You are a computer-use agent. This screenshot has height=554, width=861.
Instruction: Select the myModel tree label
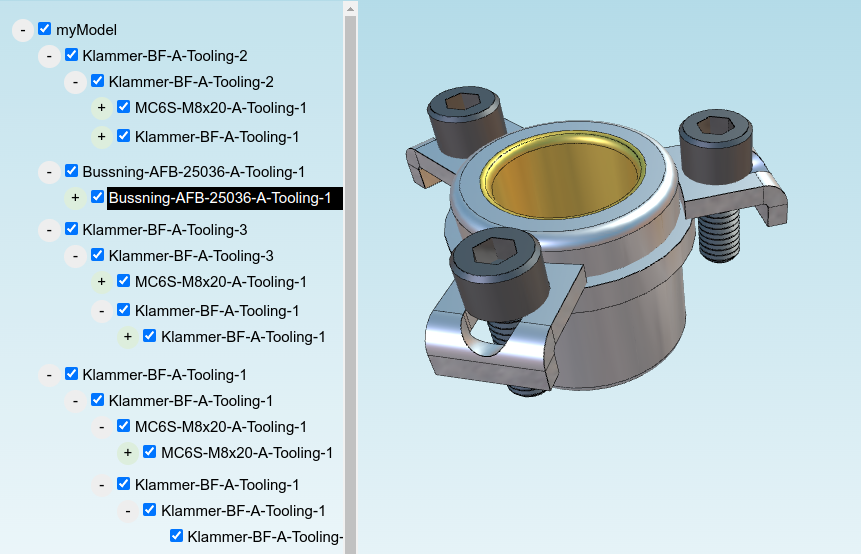point(86,30)
